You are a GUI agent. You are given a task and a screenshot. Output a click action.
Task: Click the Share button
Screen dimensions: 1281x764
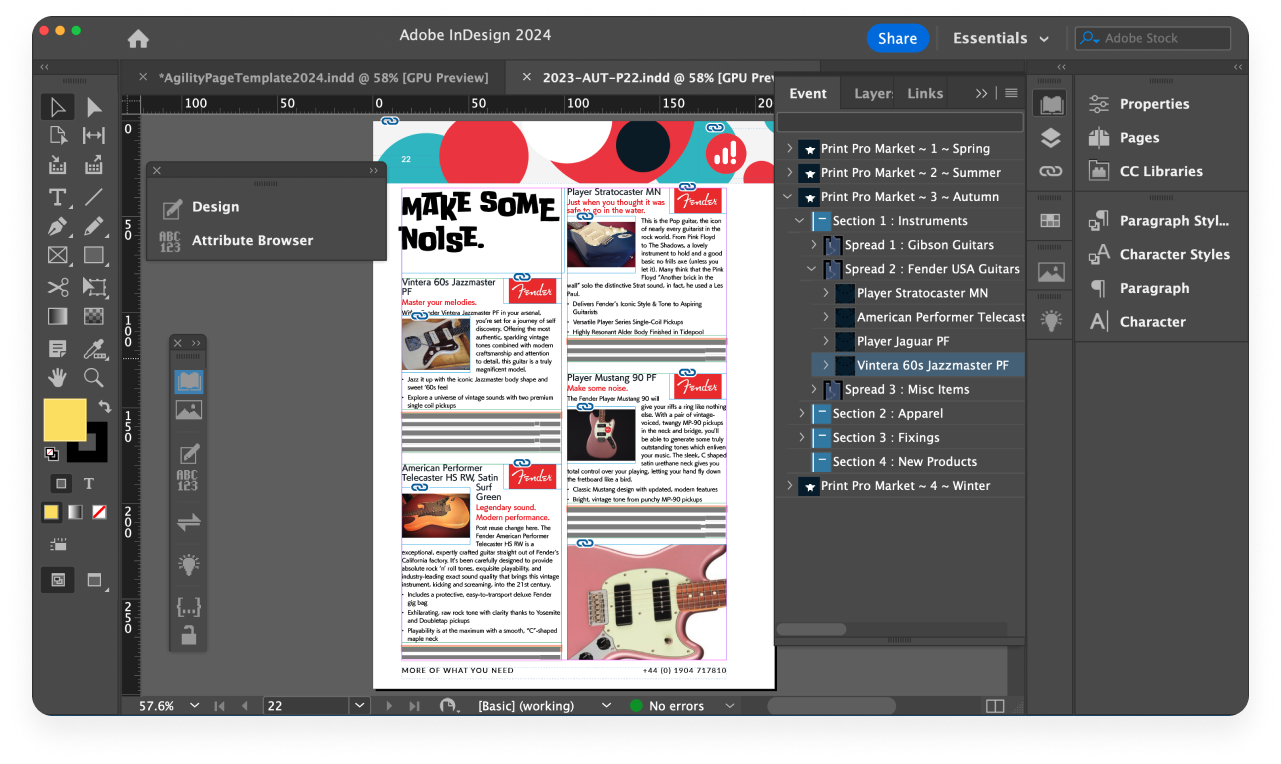(897, 38)
